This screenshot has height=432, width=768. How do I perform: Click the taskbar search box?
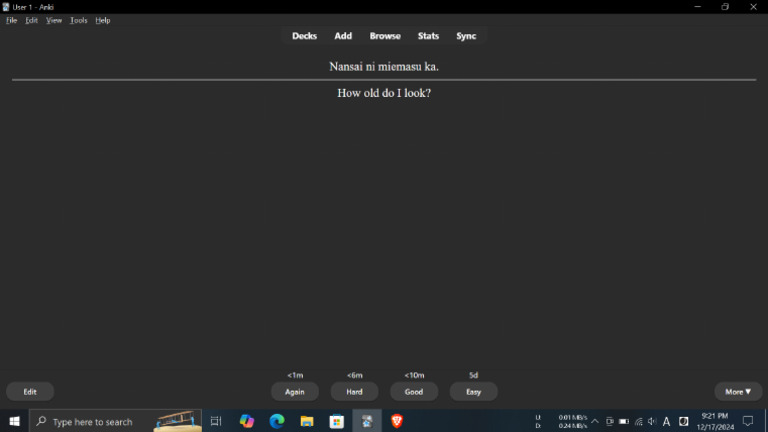point(116,421)
